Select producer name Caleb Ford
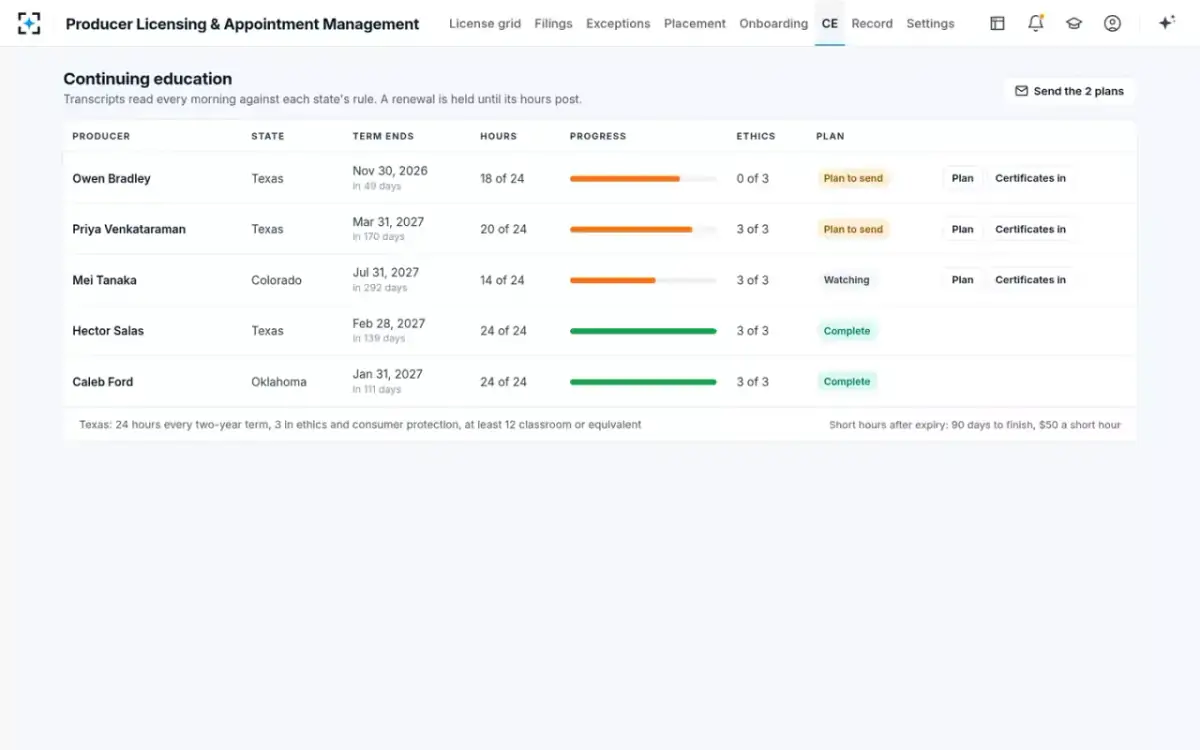The width and height of the screenshot is (1200, 750). (103, 382)
